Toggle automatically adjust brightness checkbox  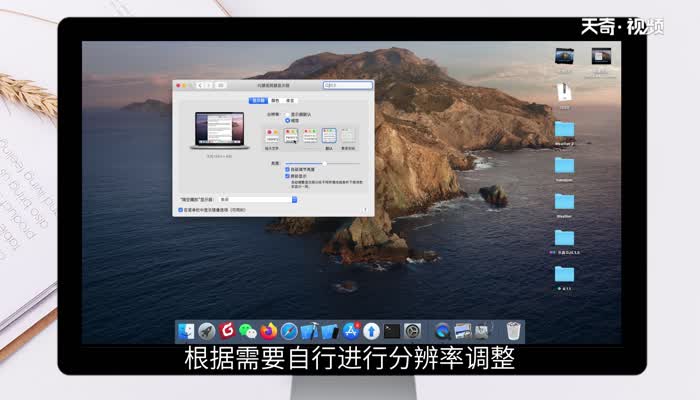288,170
